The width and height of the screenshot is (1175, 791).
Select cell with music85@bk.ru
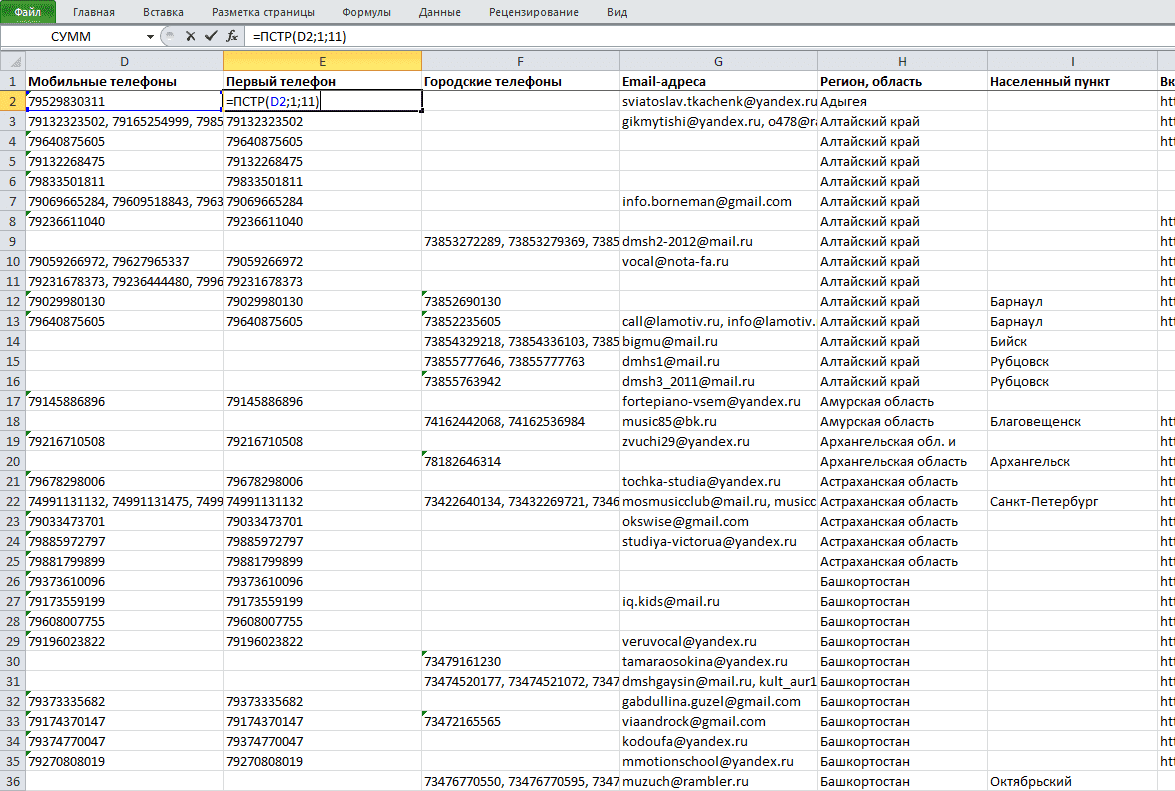coord(718,422)
